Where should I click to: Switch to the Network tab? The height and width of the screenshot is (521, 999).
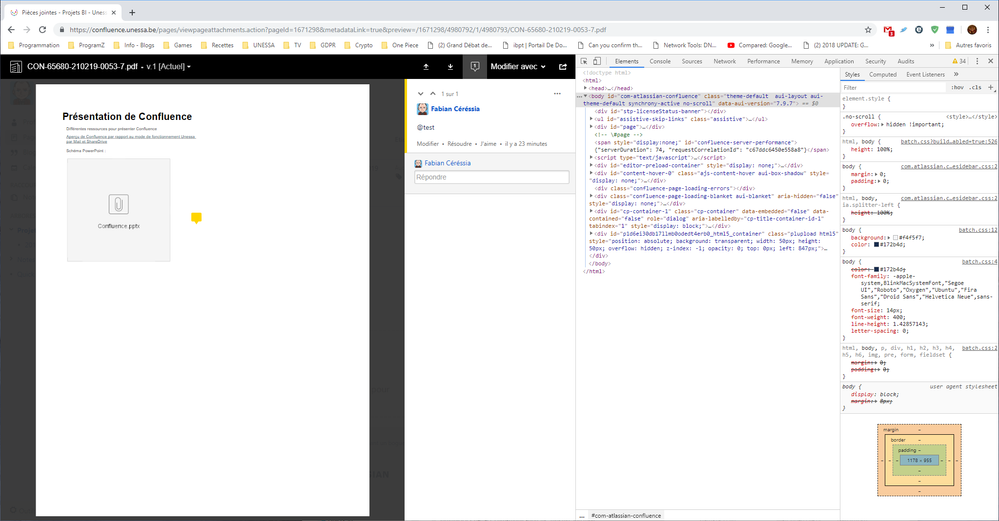[x=724, y=61]
